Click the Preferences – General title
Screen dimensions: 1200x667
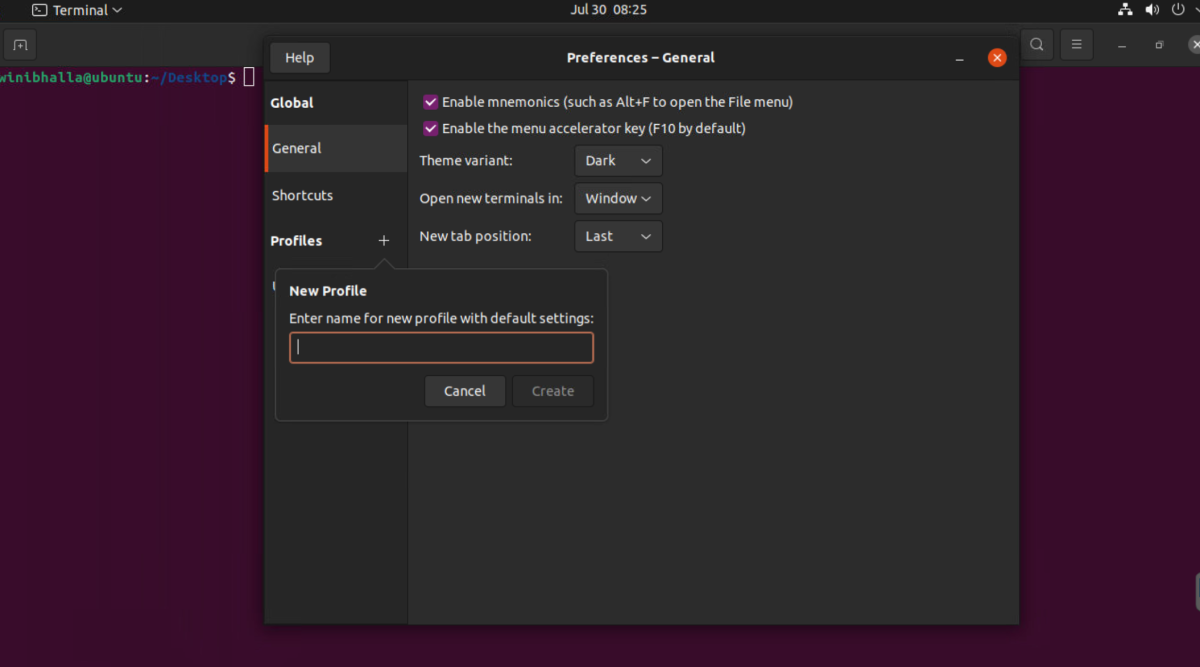pos(641,58)
